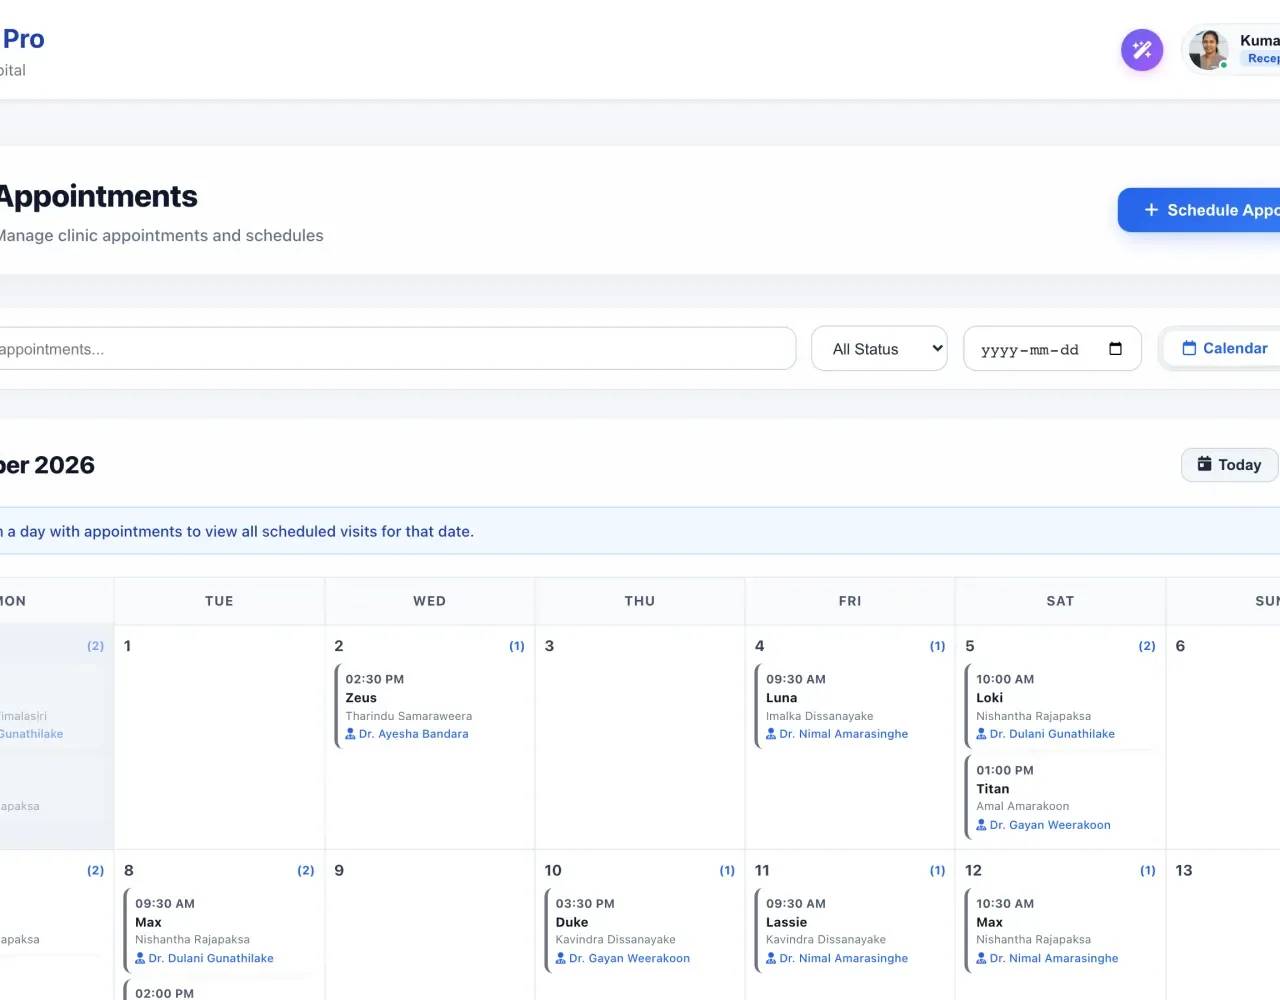Click the Calendar view icon
Viewport: 1280px width, 1000px height.
coord(1189,348)
